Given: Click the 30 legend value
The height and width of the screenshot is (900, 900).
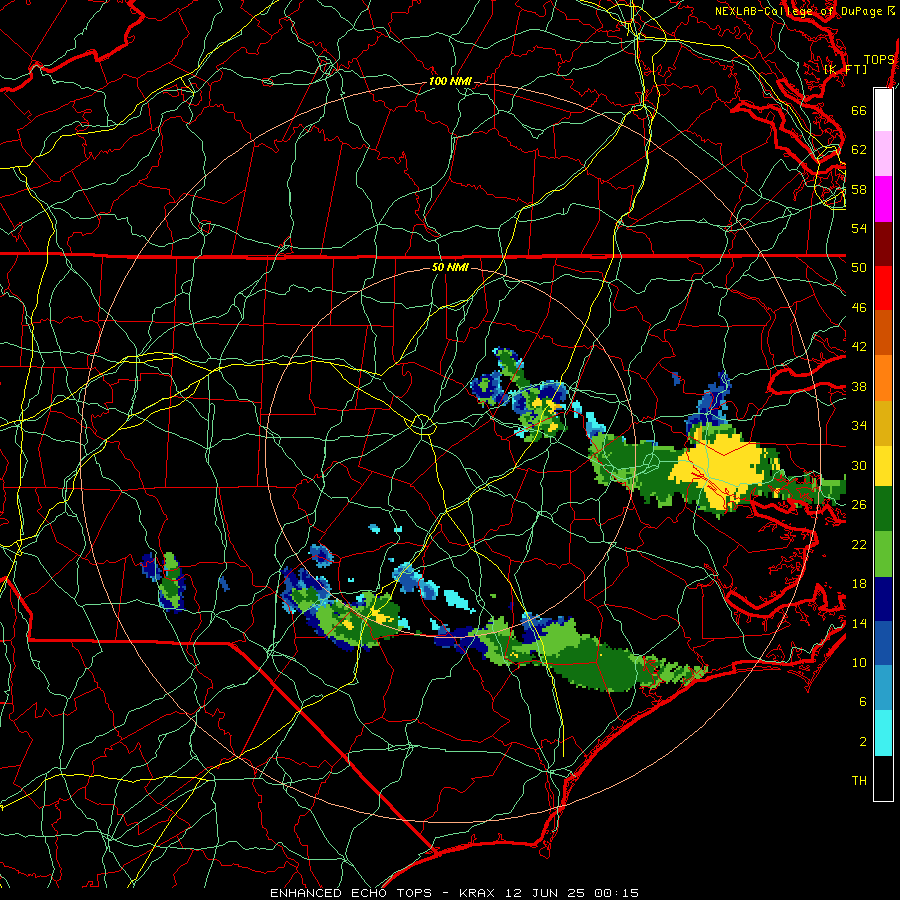Looking at the screenshot, I should coord(859,465).
